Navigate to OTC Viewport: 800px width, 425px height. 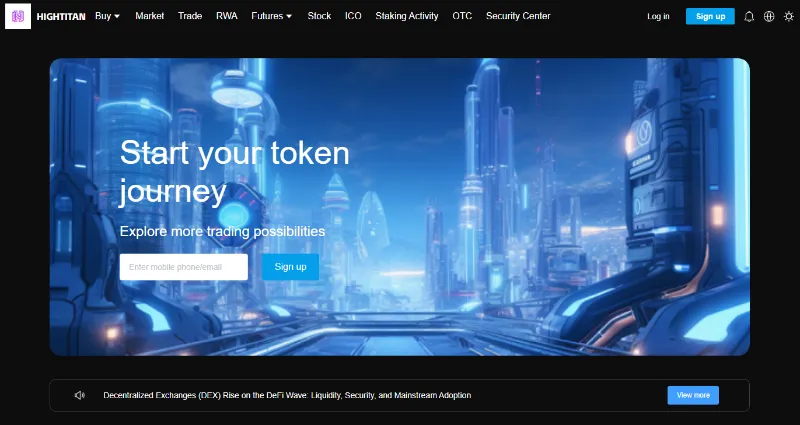[462, 16]
